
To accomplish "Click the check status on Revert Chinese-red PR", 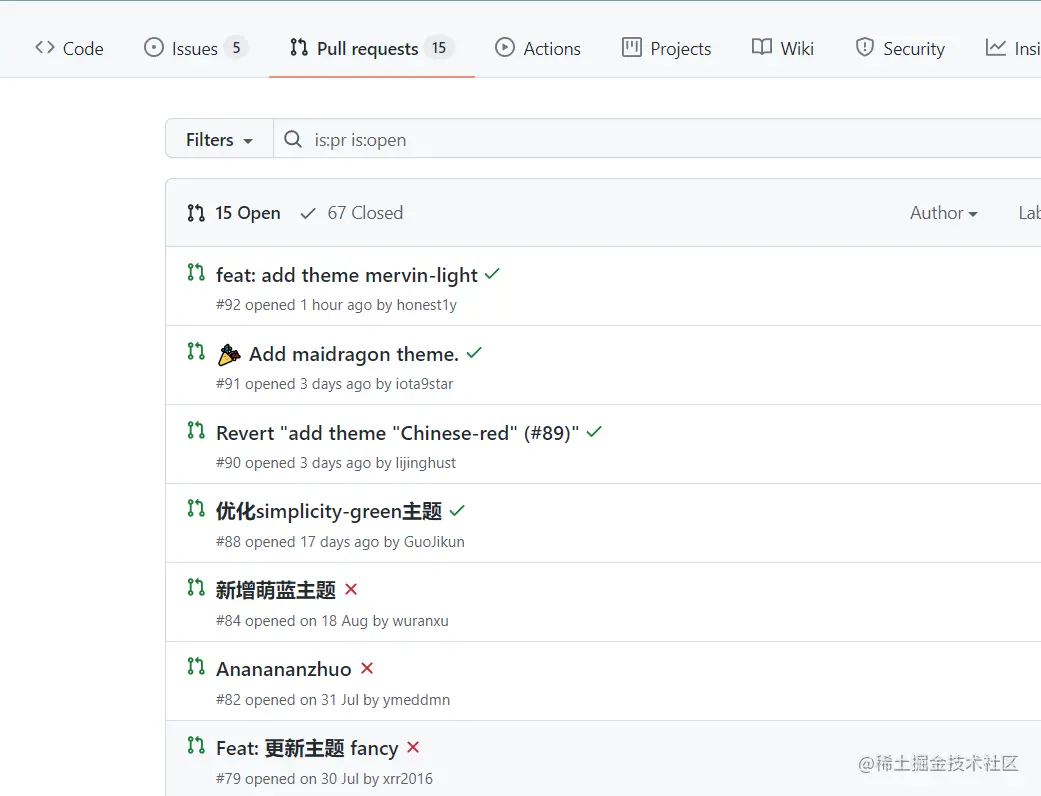I will (594, 432).
